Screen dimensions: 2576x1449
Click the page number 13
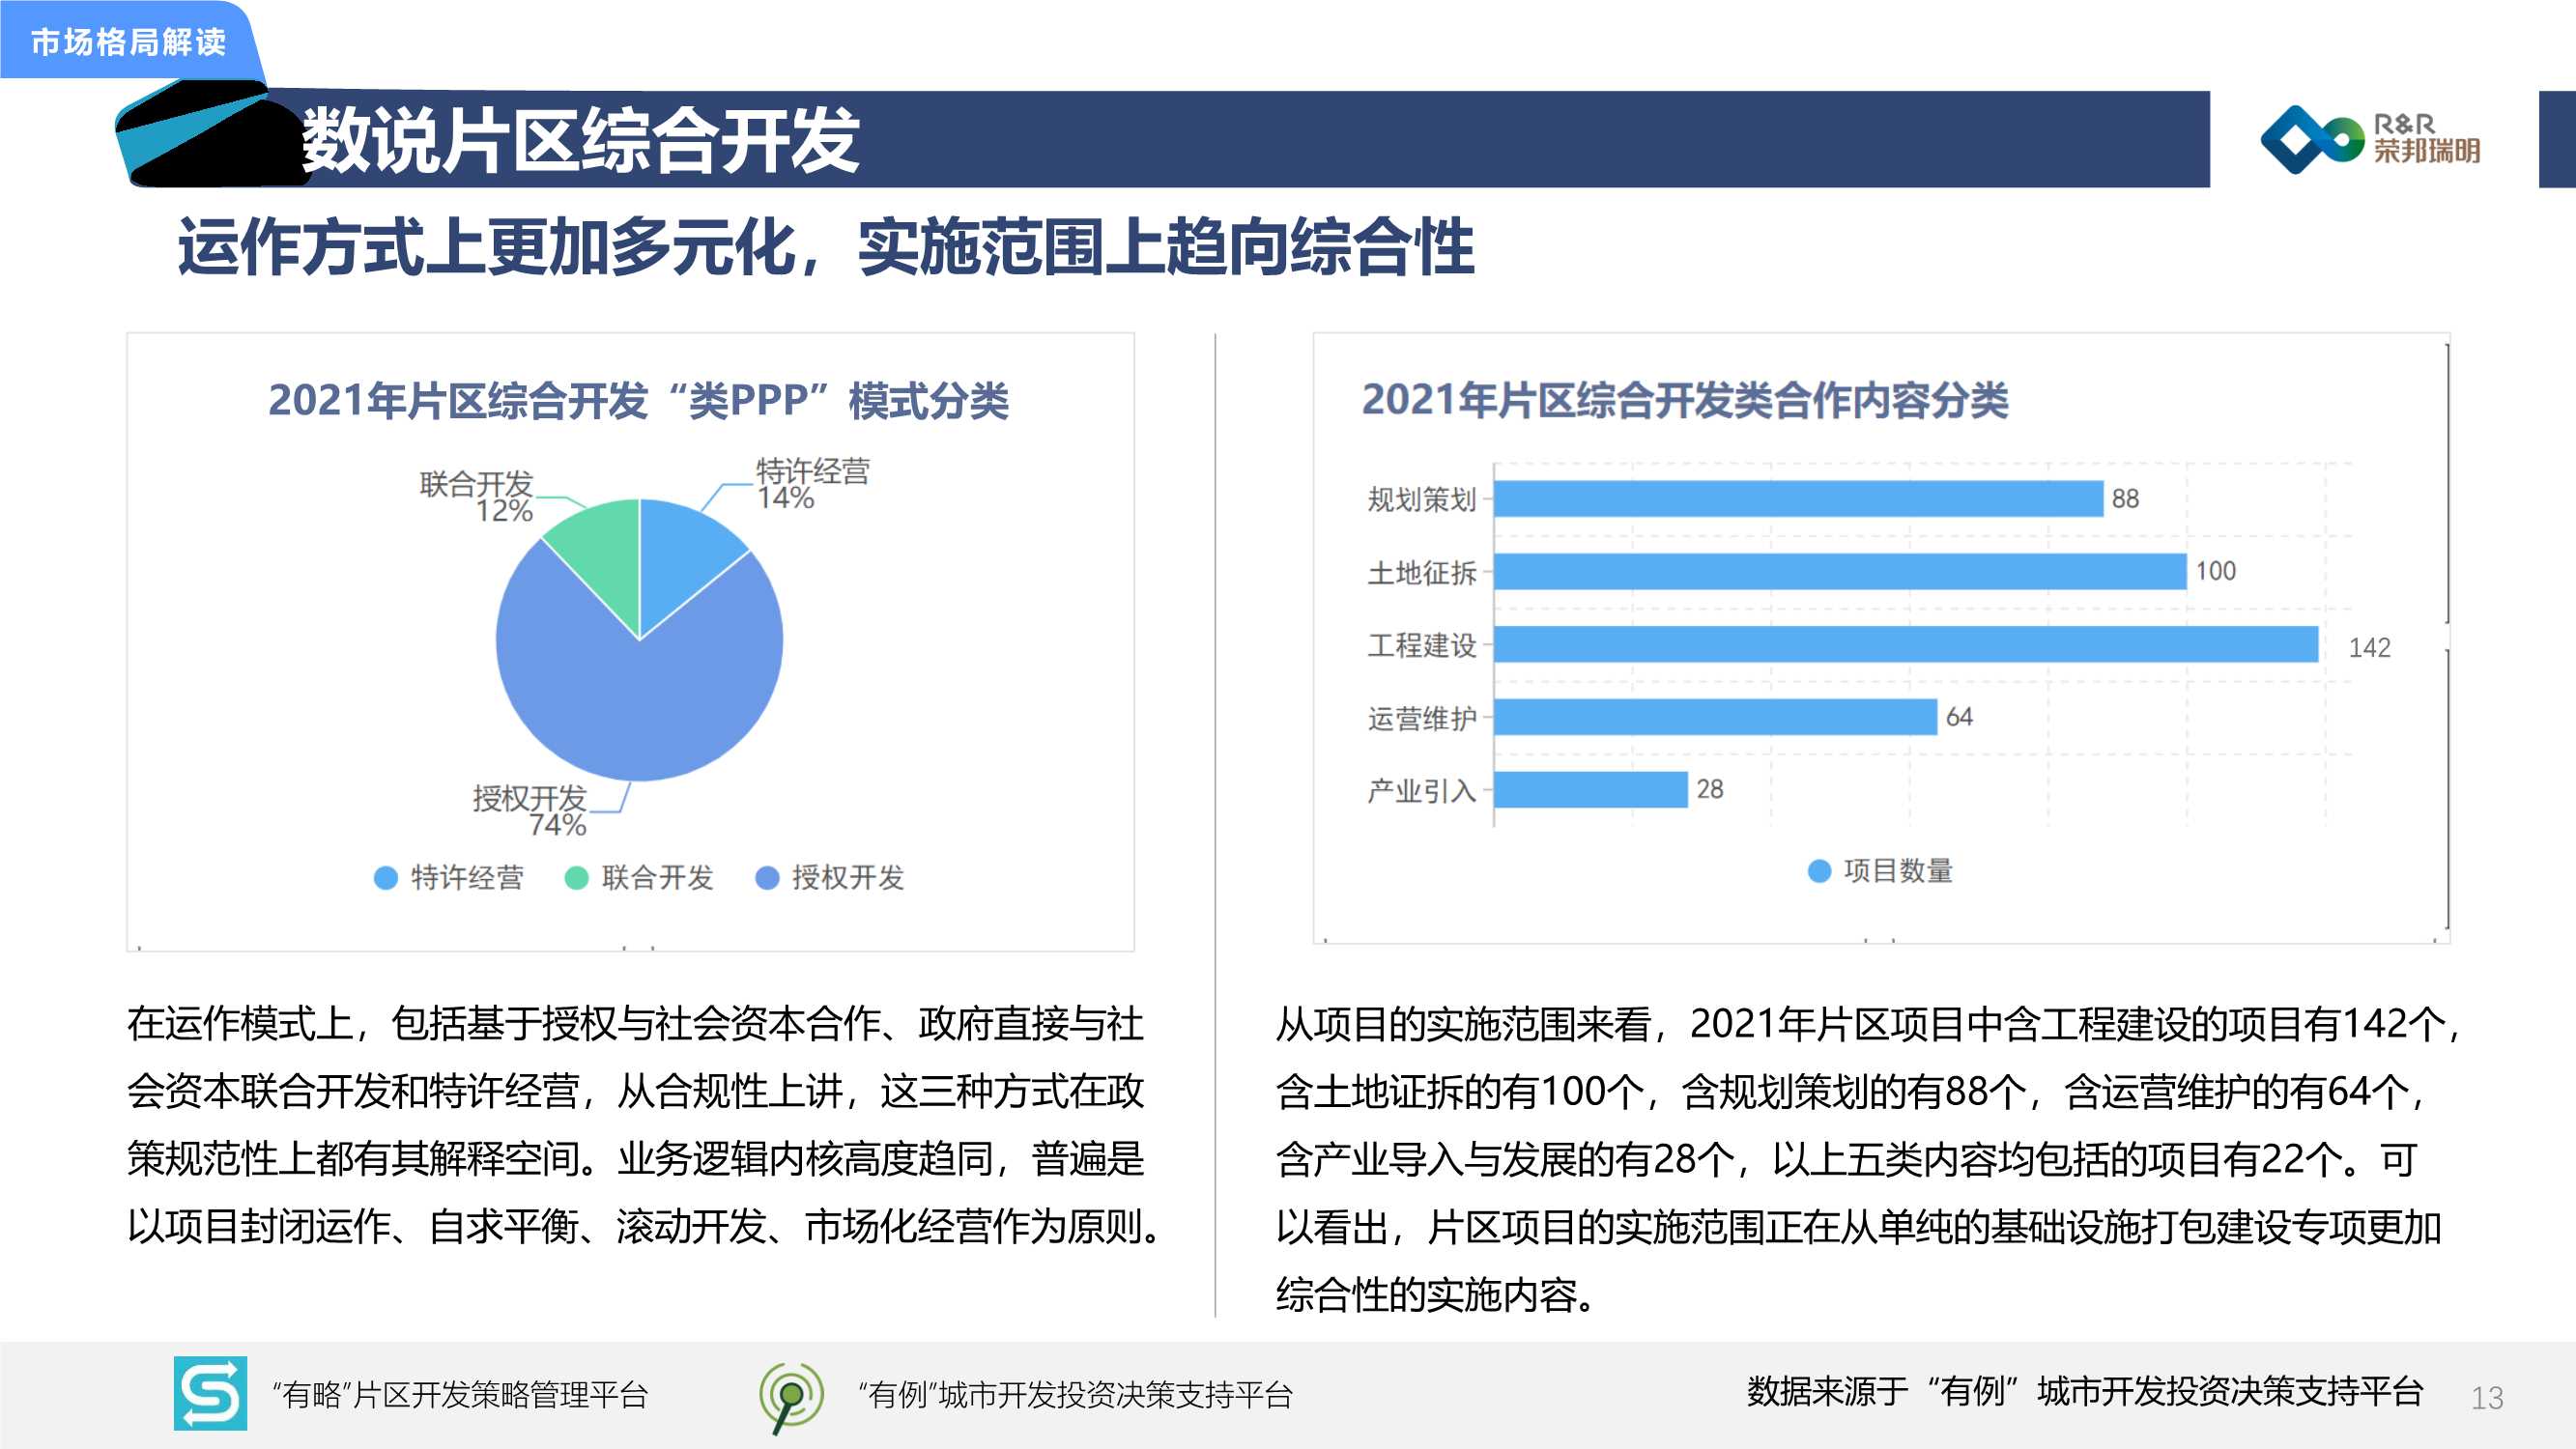pos(2487,1398)
